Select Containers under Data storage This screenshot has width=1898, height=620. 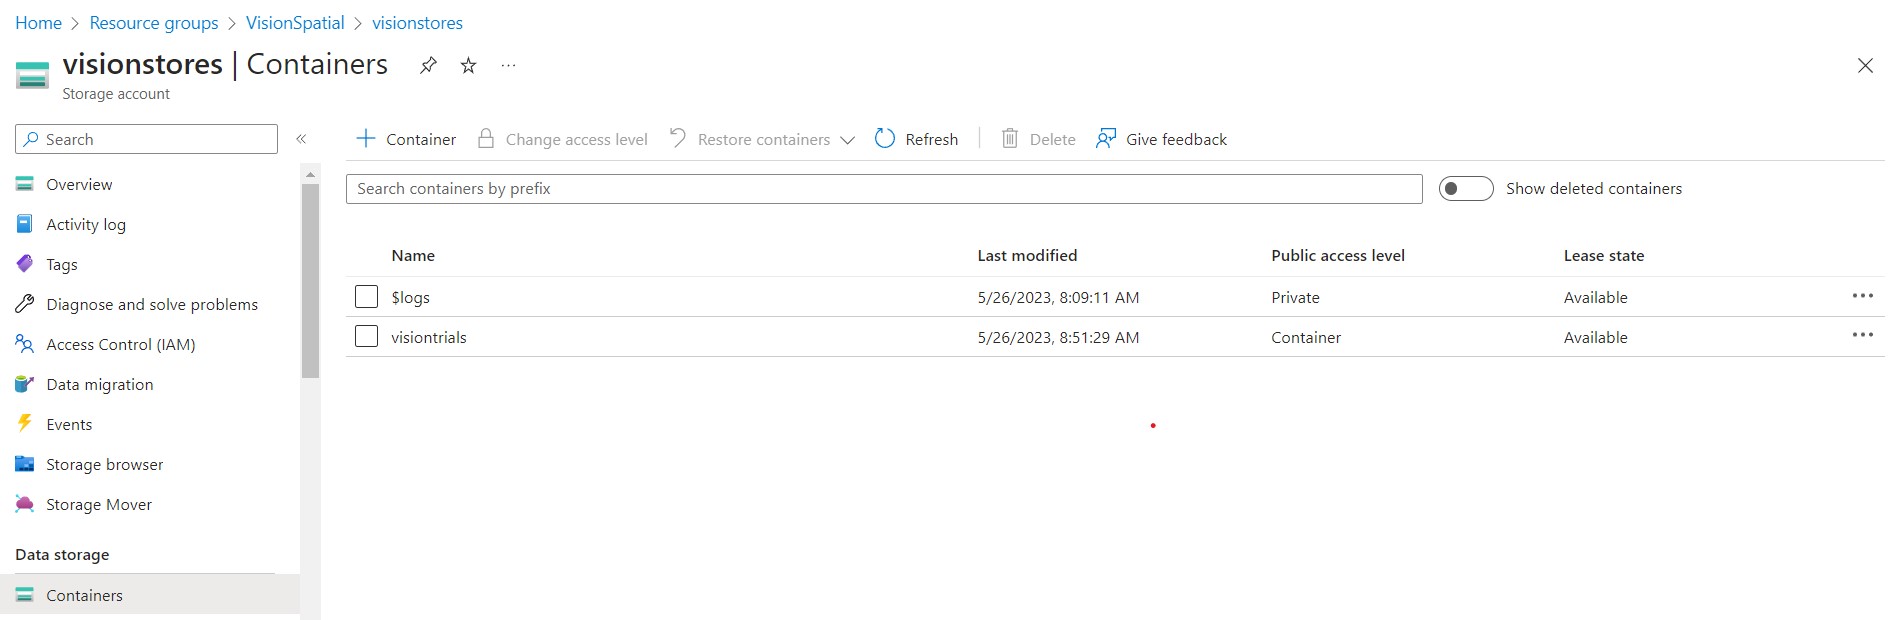[150, 595]
